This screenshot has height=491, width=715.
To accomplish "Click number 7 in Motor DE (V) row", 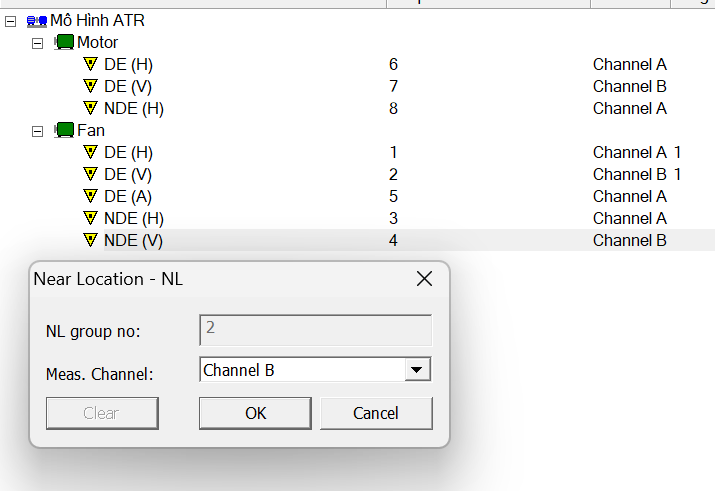I will [x=393, y=86].
